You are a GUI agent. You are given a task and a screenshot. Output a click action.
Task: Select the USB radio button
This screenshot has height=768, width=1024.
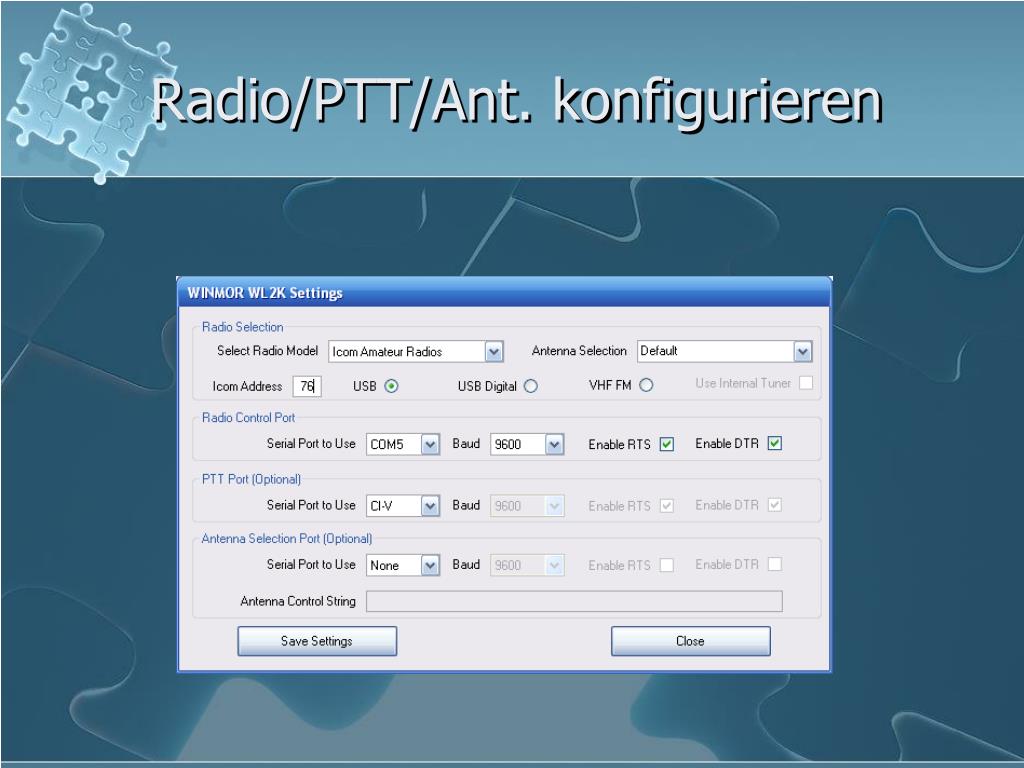point(391,387)
